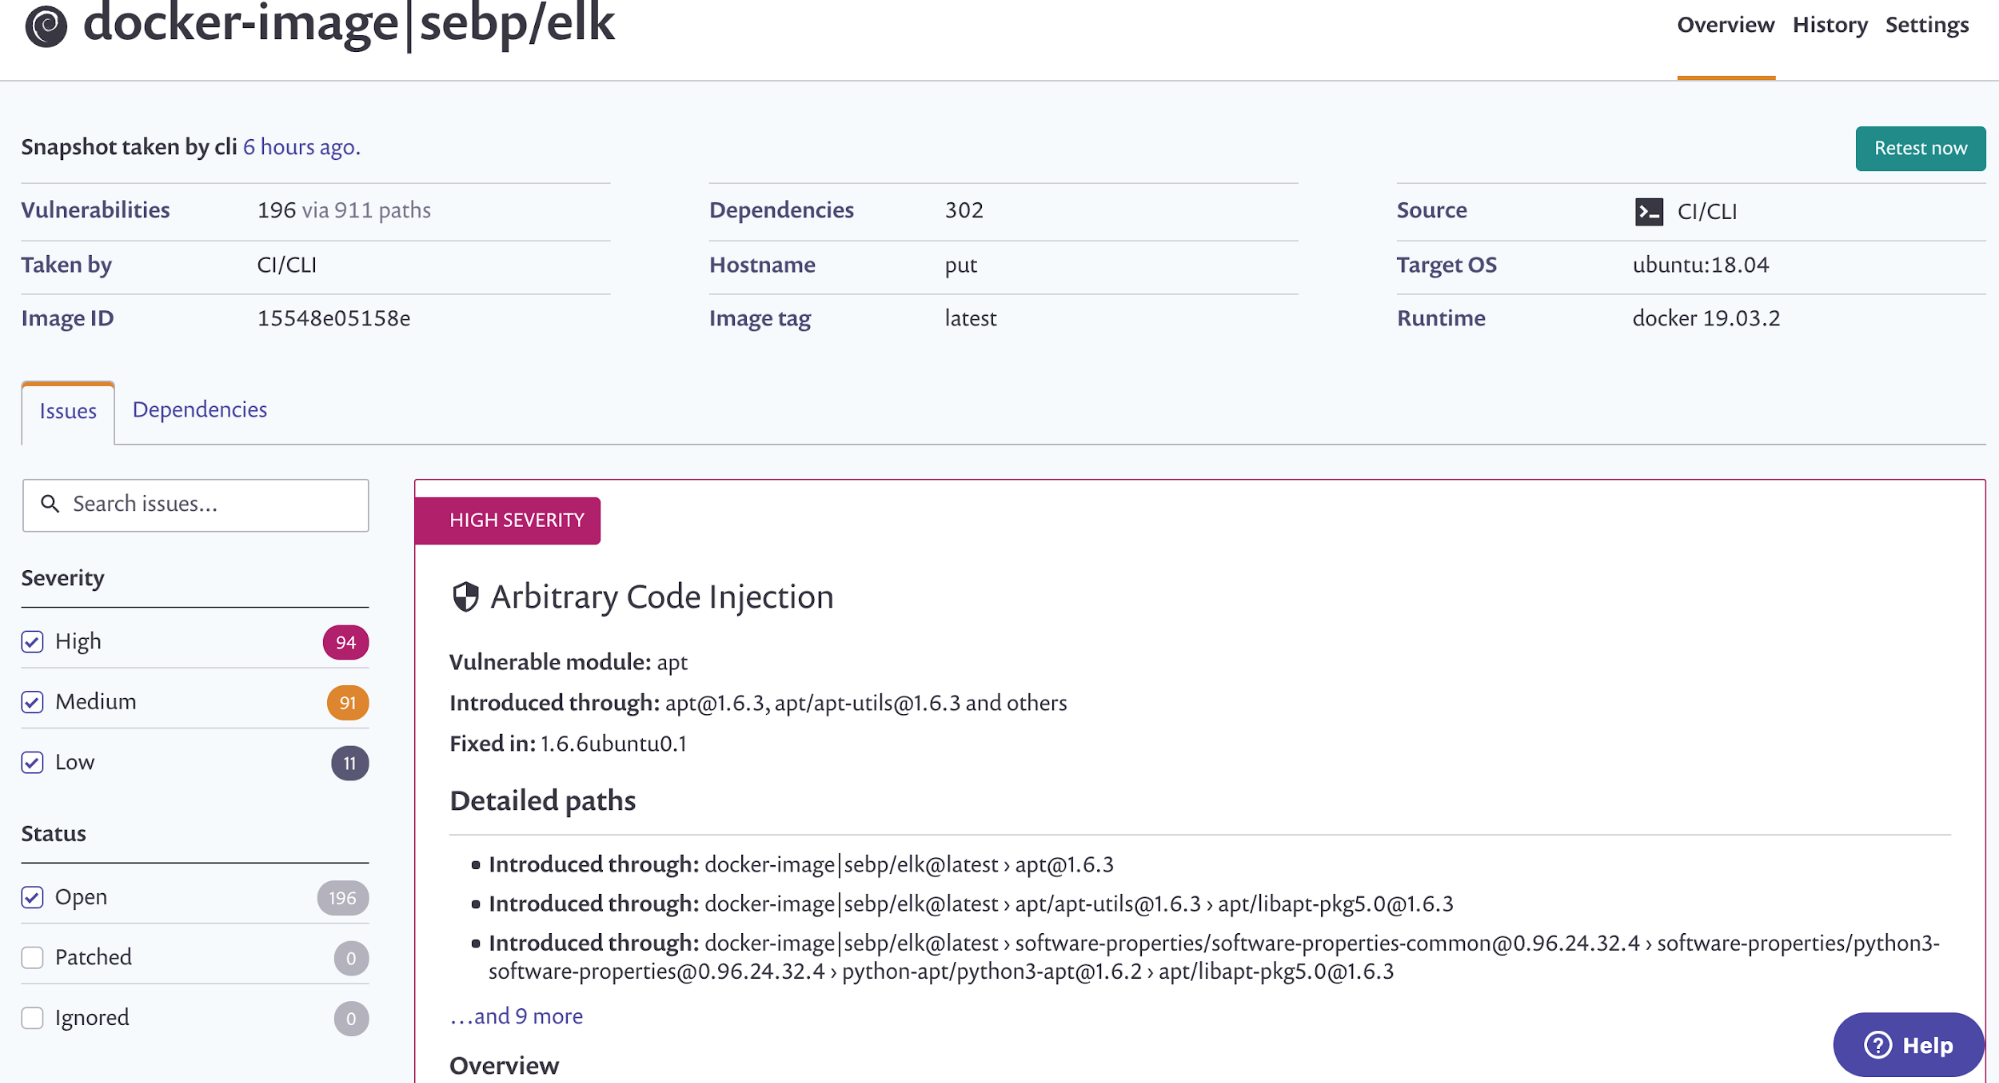The height and width of the screenshot is (1083, 1999).
Task: Click the CI/CLI terminal source icon
Action: (x=1649, y=212)
